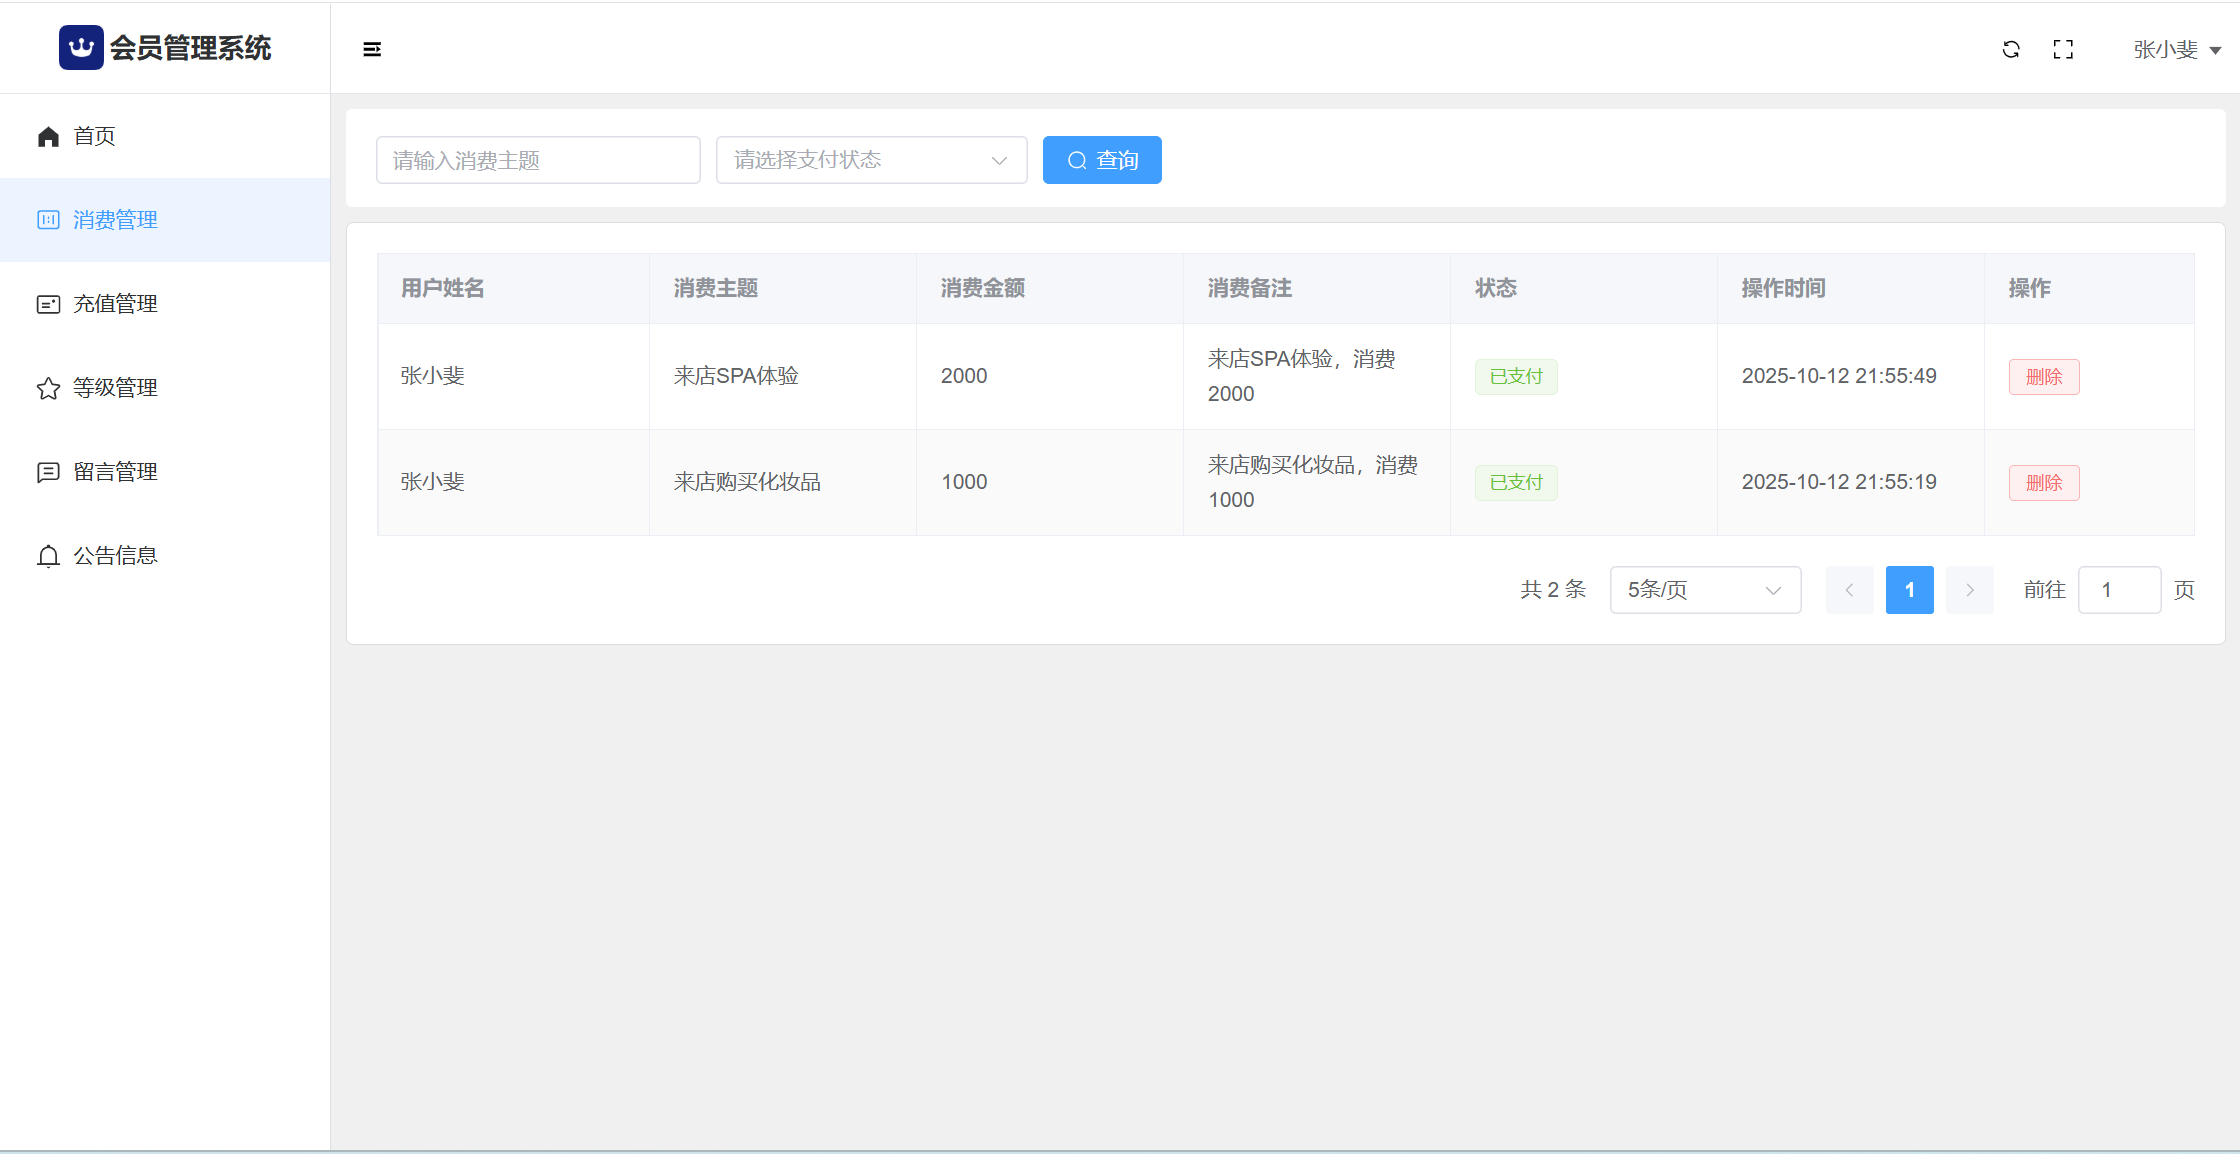Image resolution: width=2240 pixels, height=1154 pixels.
Task: Click the star icon for level management
Action: click(48, 388)
